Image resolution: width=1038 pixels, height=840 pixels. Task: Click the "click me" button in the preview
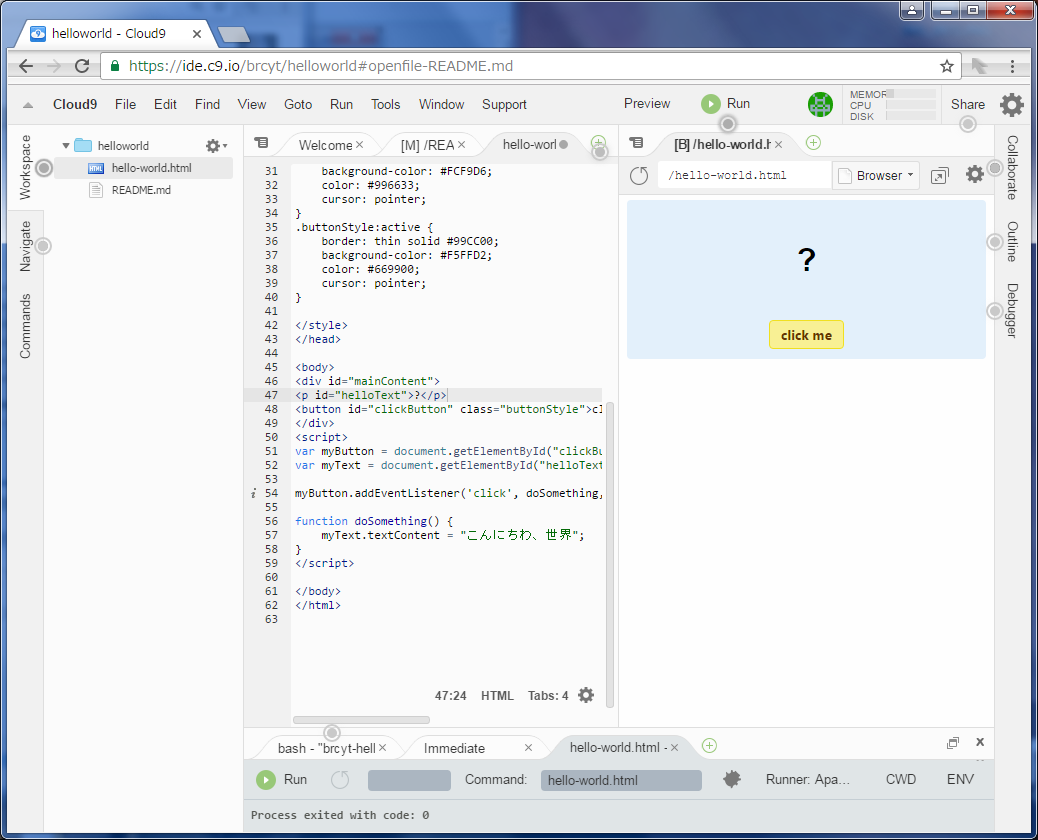click(x=806, y=335)
